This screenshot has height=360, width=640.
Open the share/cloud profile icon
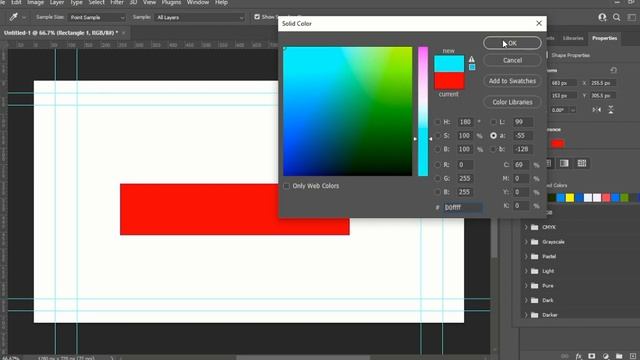[602, 17]
